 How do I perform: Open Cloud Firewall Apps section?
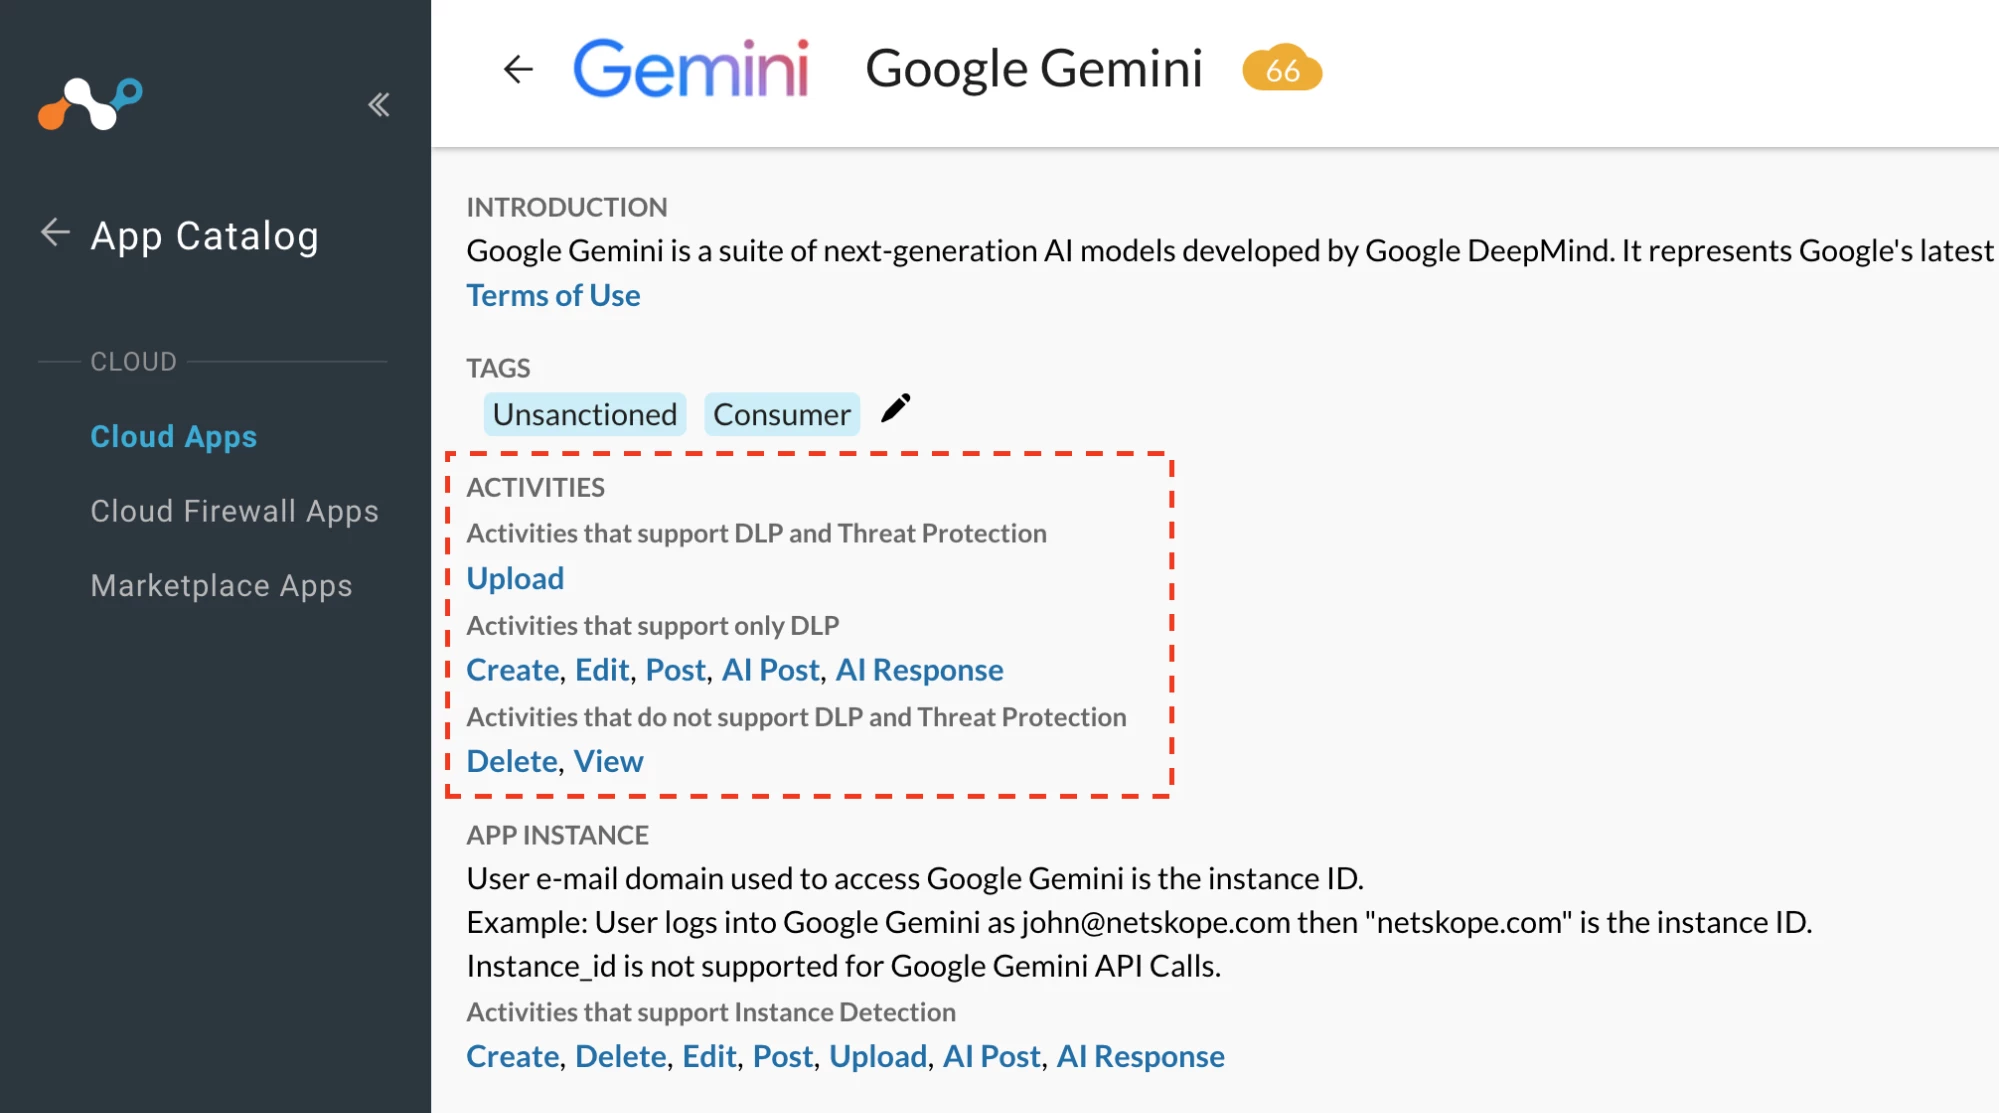(x=234, y=511)
